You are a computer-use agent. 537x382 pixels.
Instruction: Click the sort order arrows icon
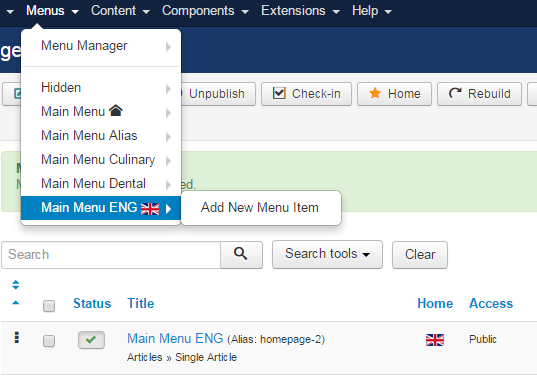pos(16,285)
